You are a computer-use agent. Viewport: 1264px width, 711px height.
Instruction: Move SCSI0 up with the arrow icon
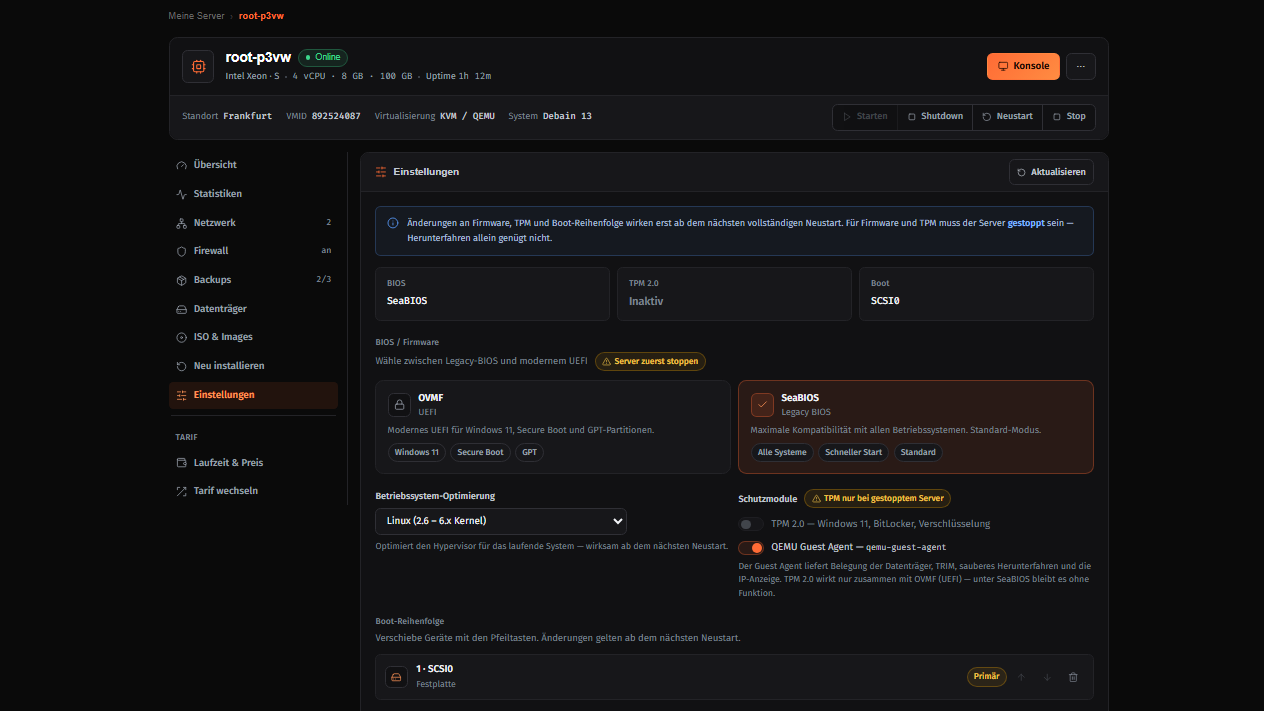click(1021, 677)
